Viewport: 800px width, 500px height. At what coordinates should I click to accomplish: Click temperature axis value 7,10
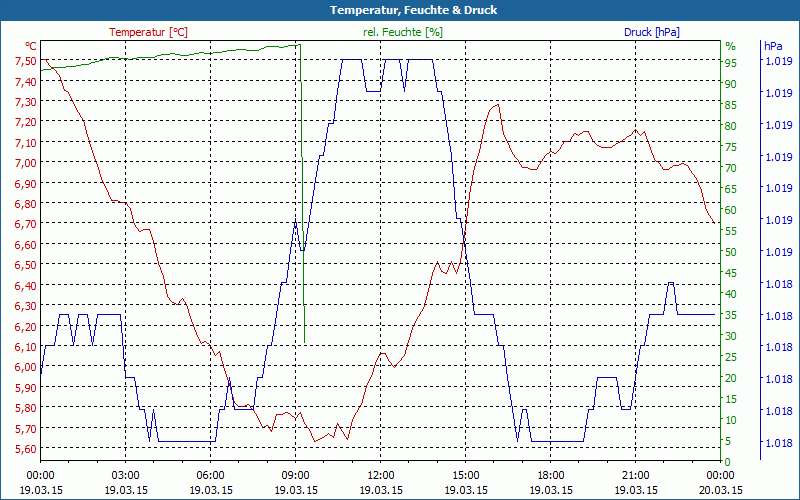tap(26, 142)
